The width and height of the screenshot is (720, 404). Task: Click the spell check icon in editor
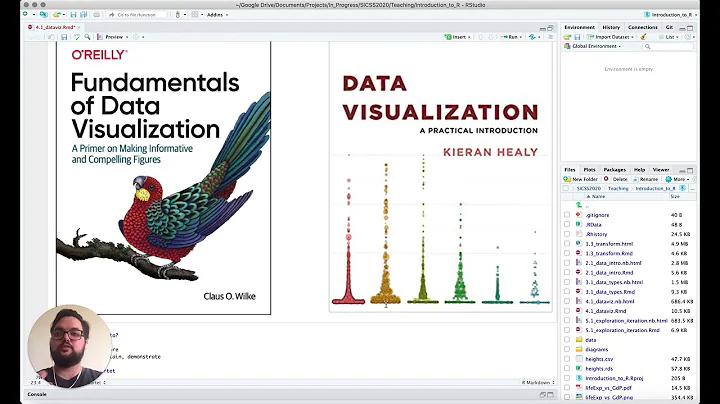tap(77, 37)
